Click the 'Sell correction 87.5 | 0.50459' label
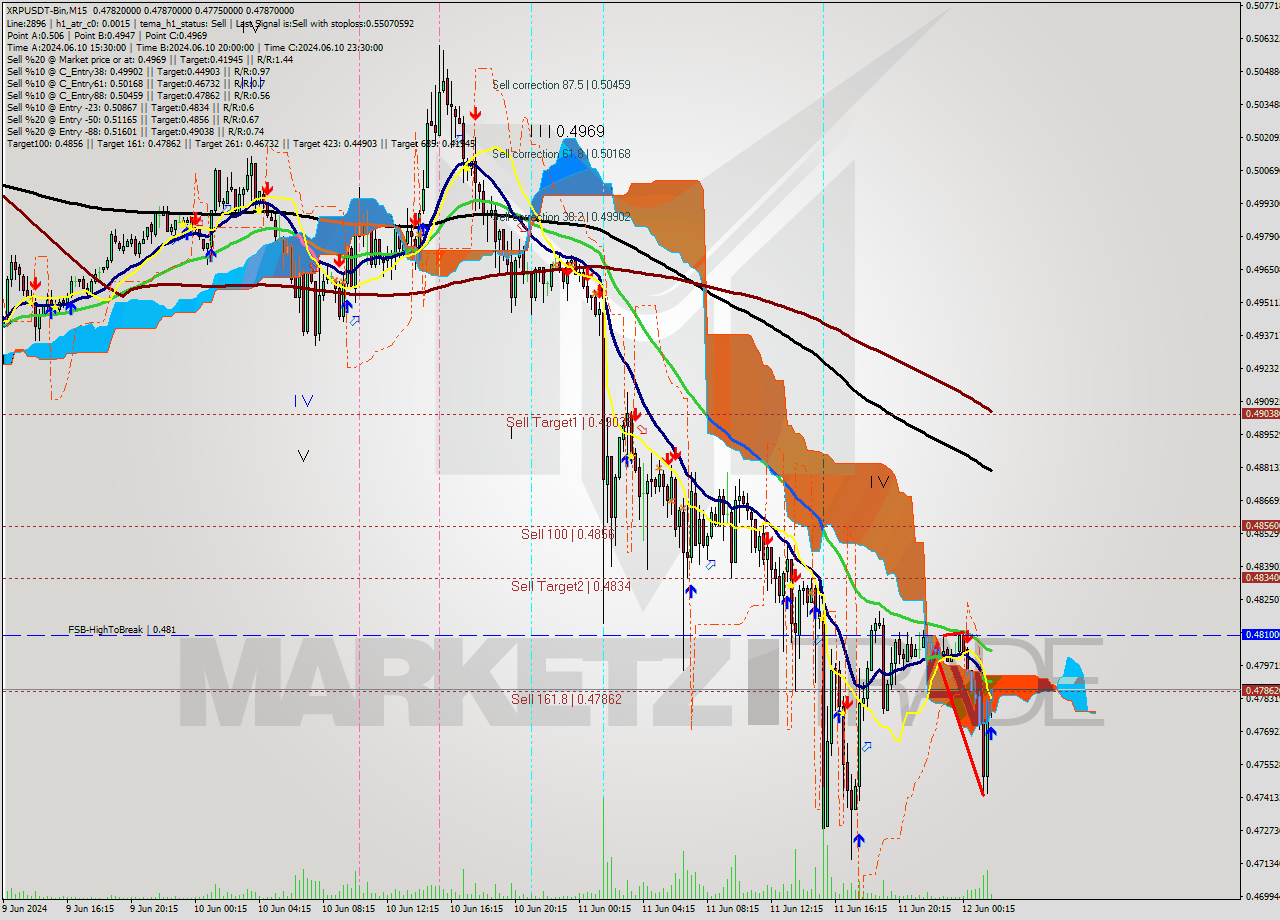Image resolution: width=1280 pixels, height=920 pixels. [561, 85]
